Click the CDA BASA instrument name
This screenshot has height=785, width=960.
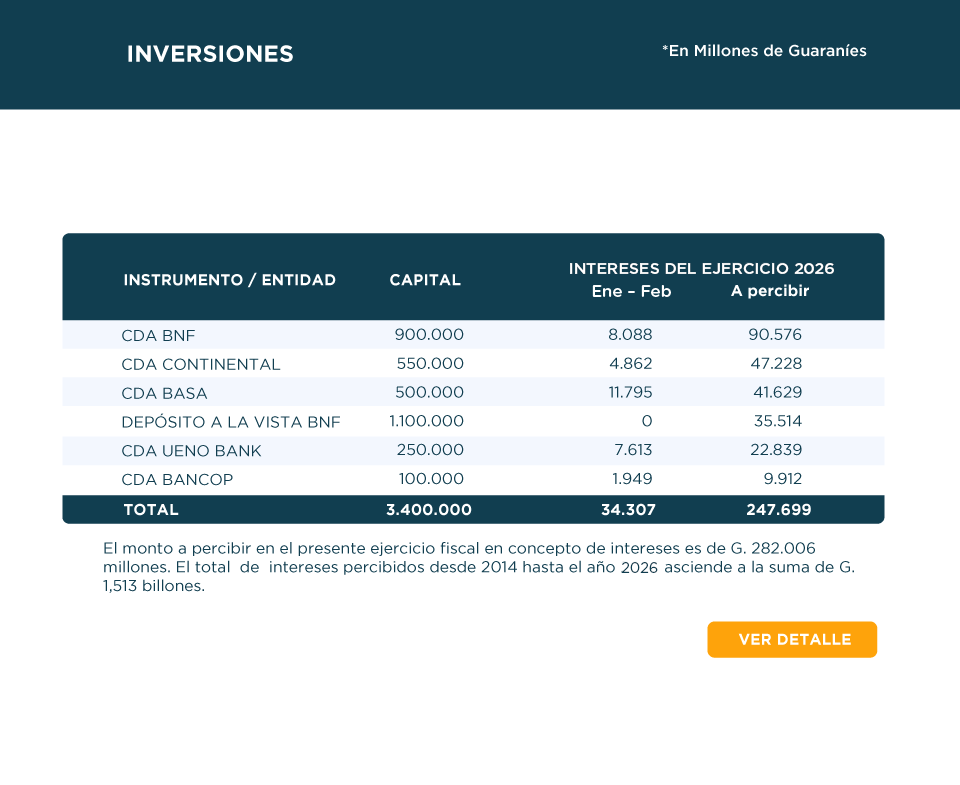click(x=164, y=393)
